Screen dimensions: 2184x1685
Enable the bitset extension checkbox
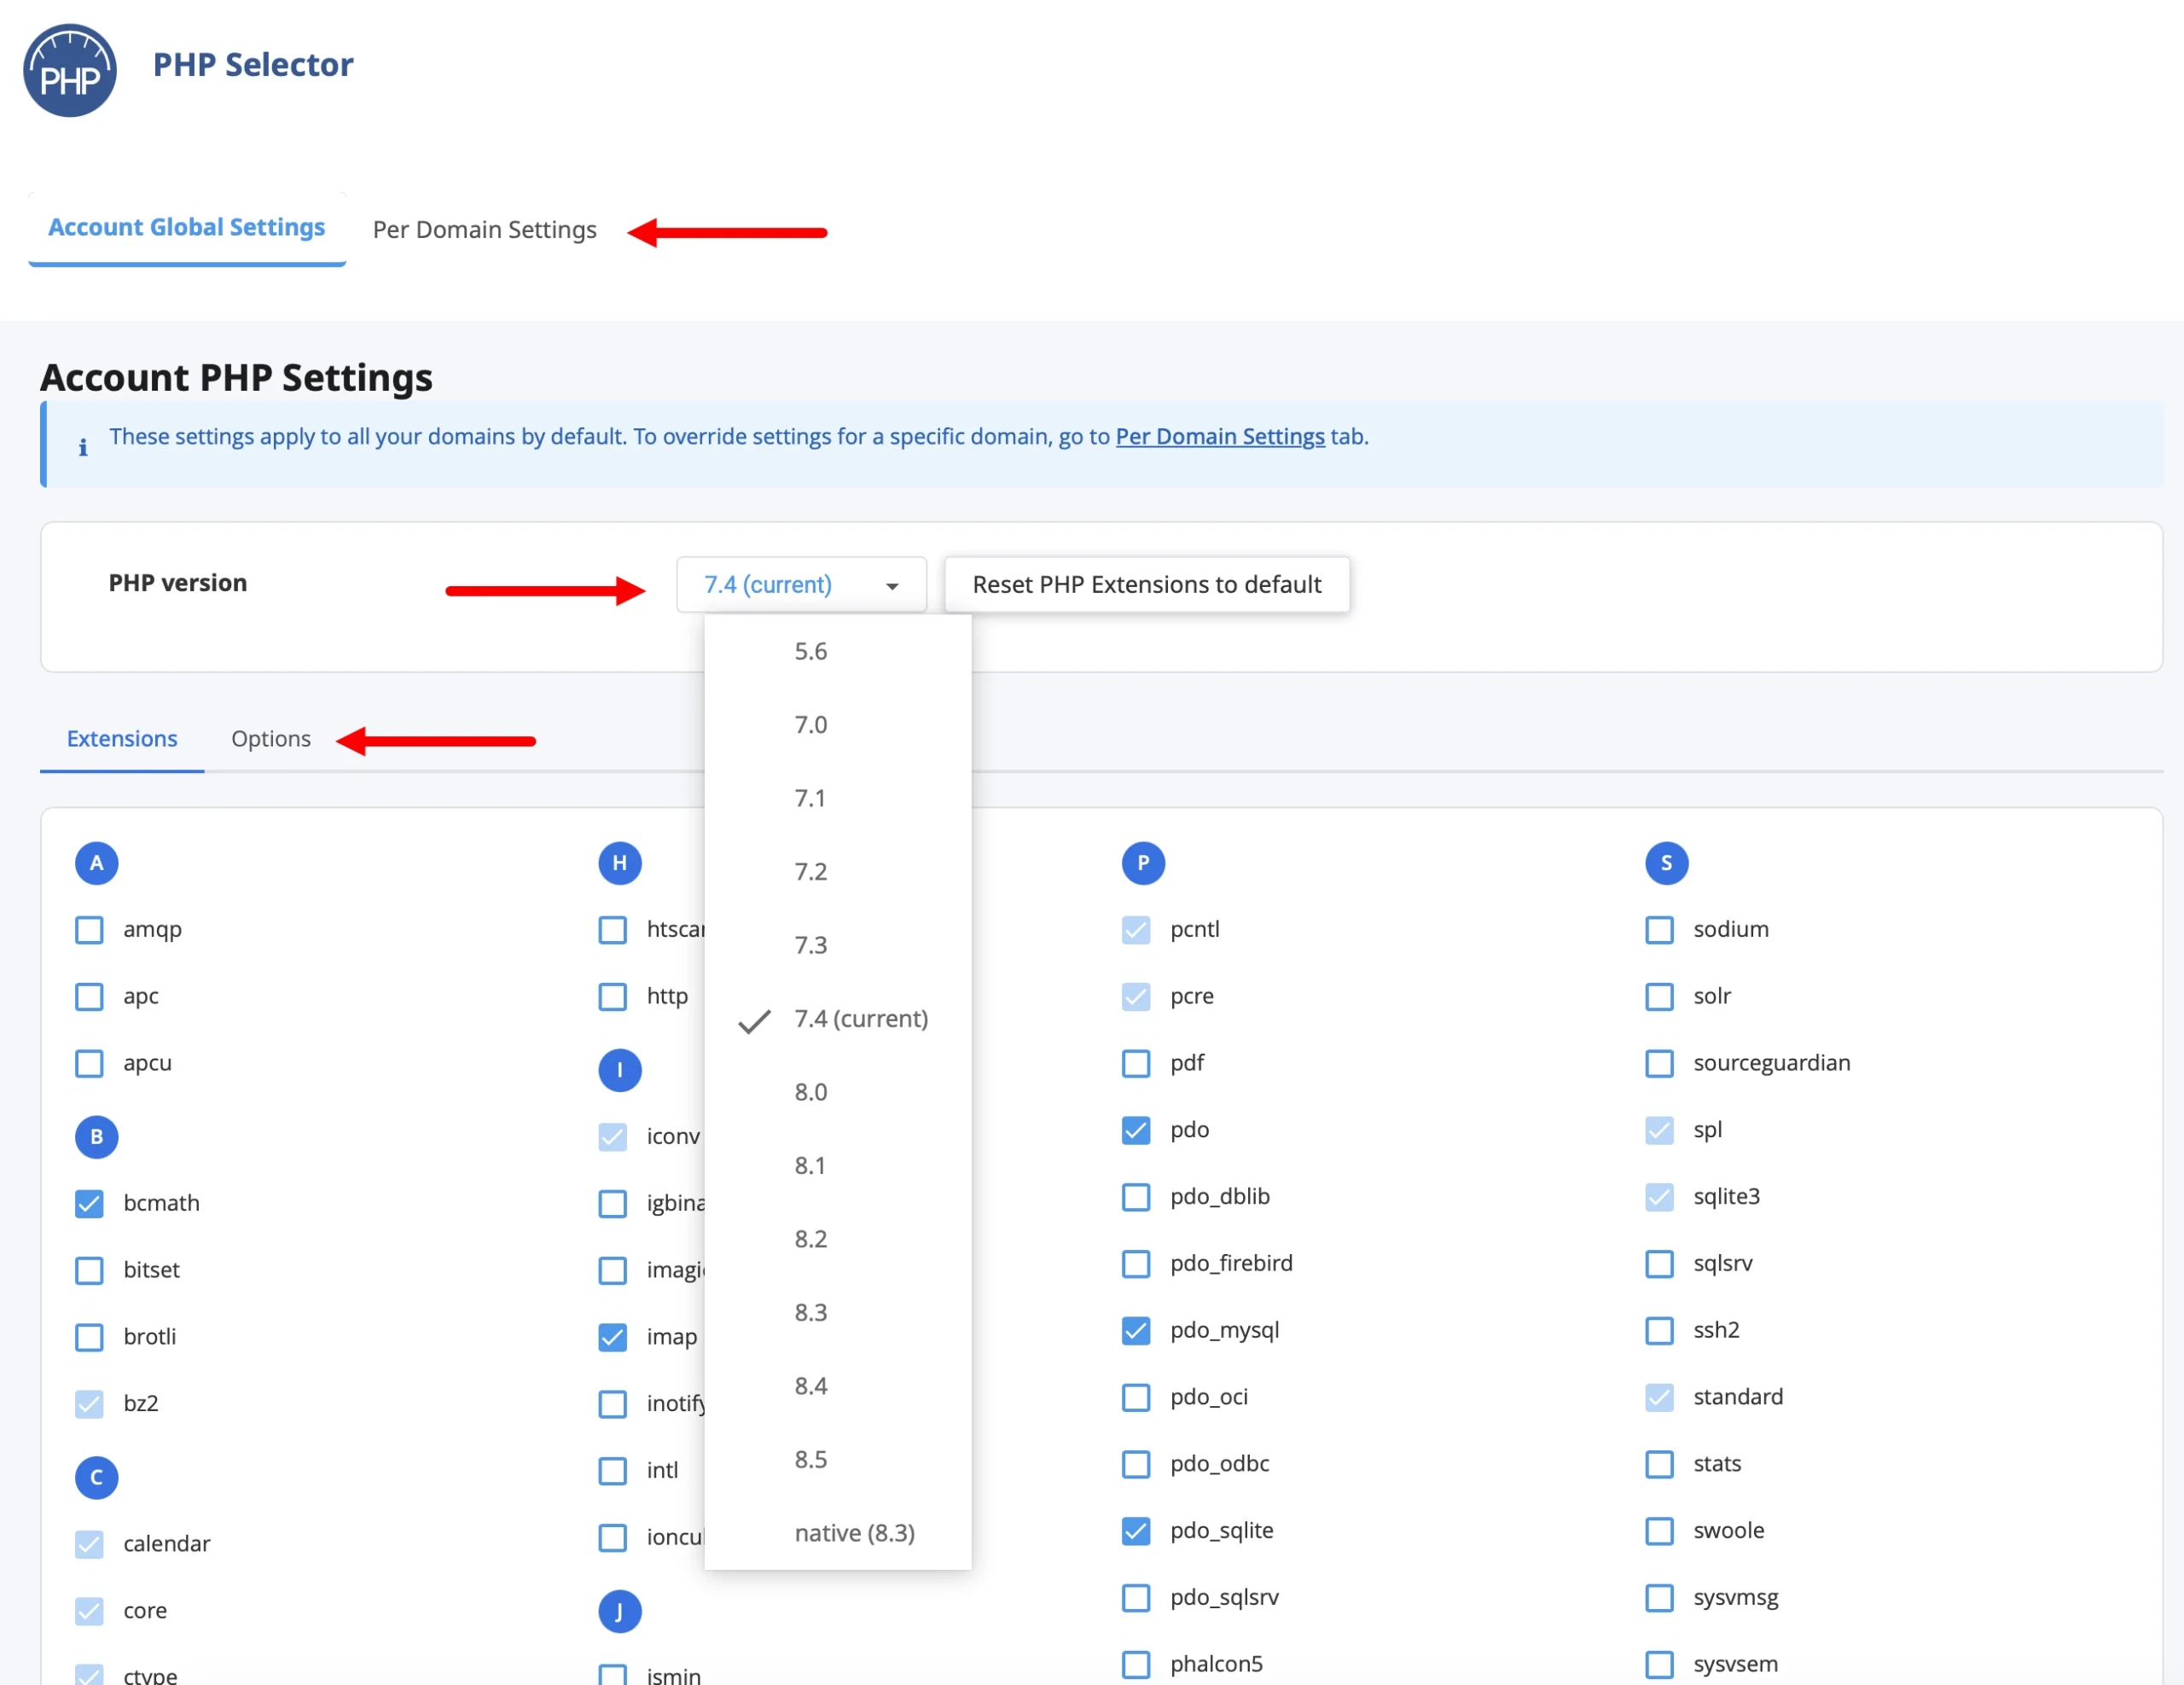pos(90,1271)
